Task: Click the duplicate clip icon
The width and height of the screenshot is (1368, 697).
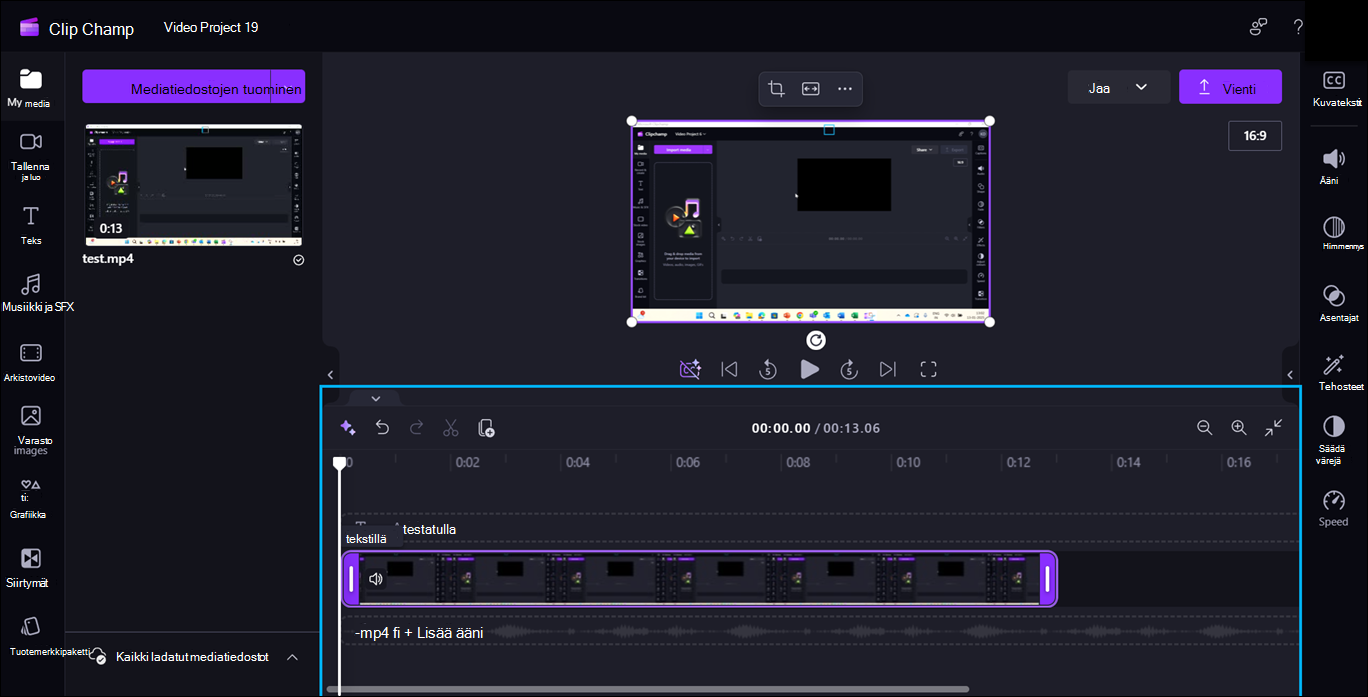Action: (x=487, y=428)
